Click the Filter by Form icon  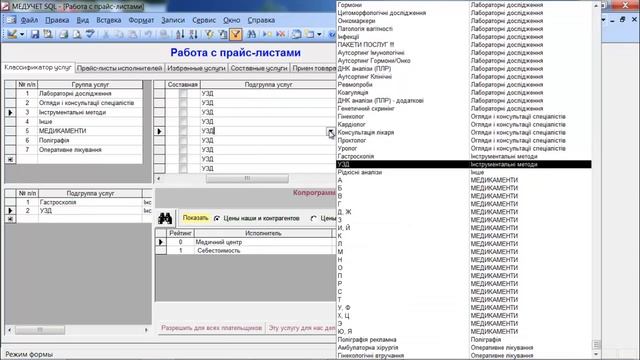click(x=223, y=35)
